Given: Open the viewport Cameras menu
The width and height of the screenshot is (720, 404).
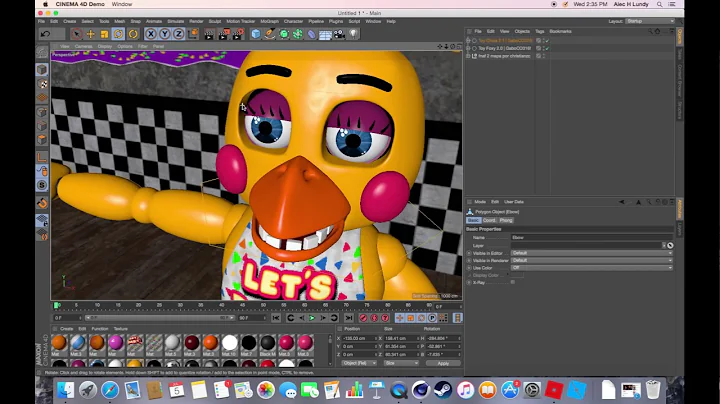Looking at the screenshot, I should (84, 46).
